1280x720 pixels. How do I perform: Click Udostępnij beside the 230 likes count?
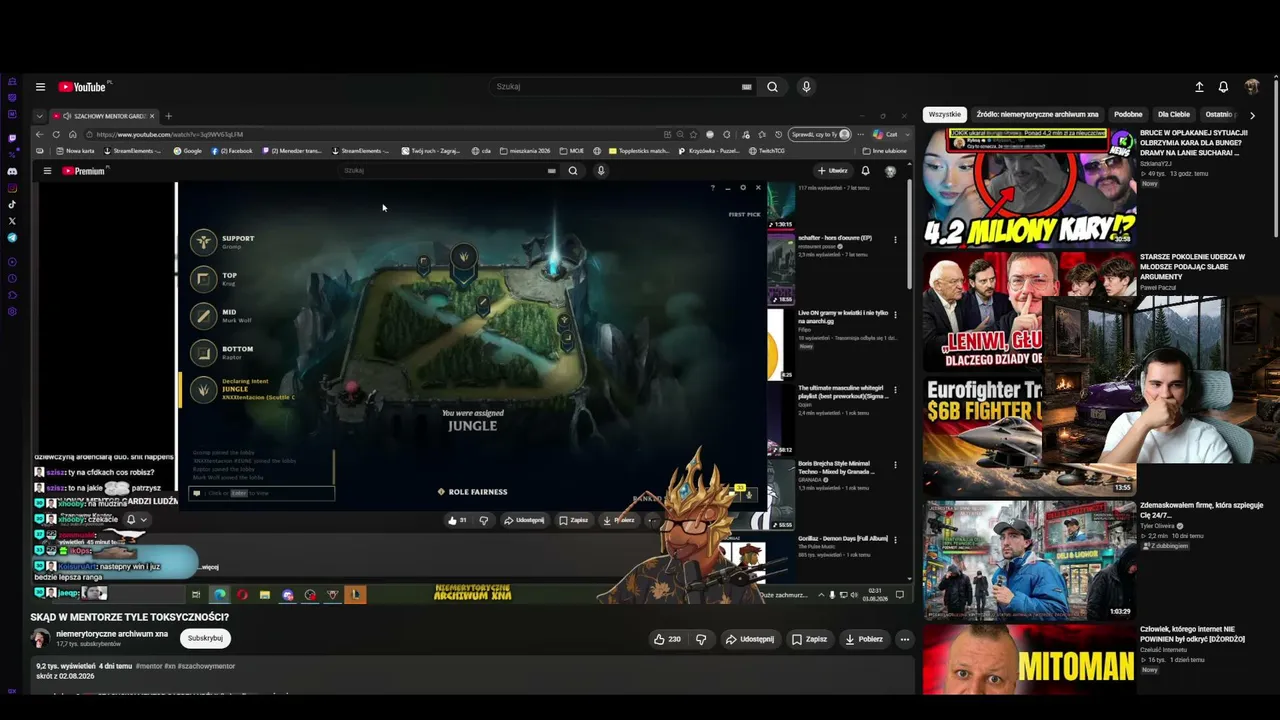pos(750,639)
